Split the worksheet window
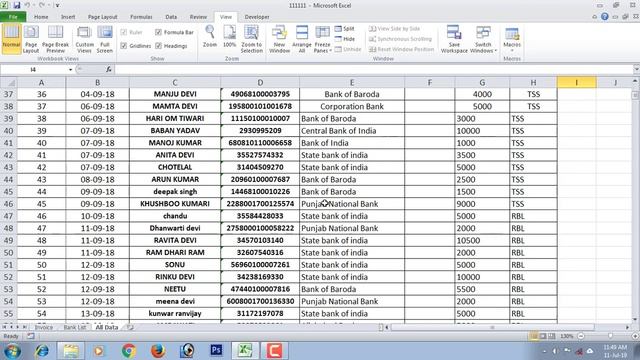Image resolution: width=640 pixels, height=360 pixels. click(344, 29)
